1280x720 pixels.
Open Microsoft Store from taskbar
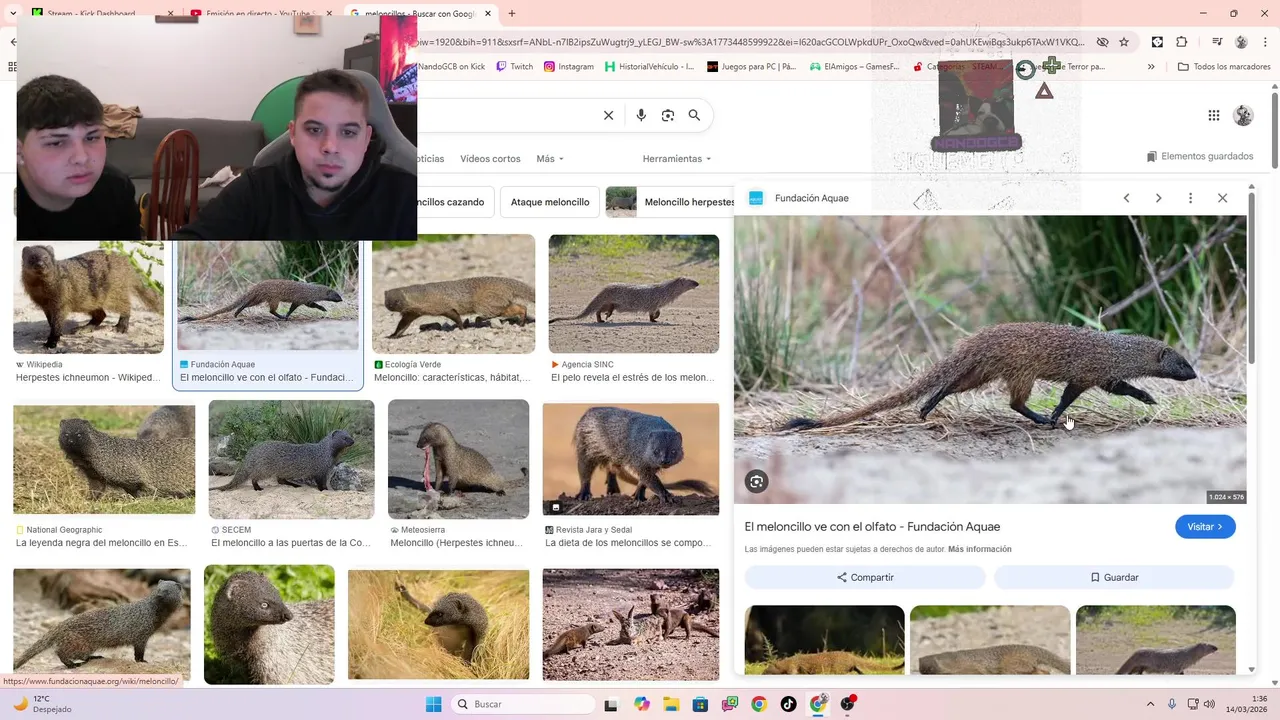pyautogui.click(x=701, y=704)
